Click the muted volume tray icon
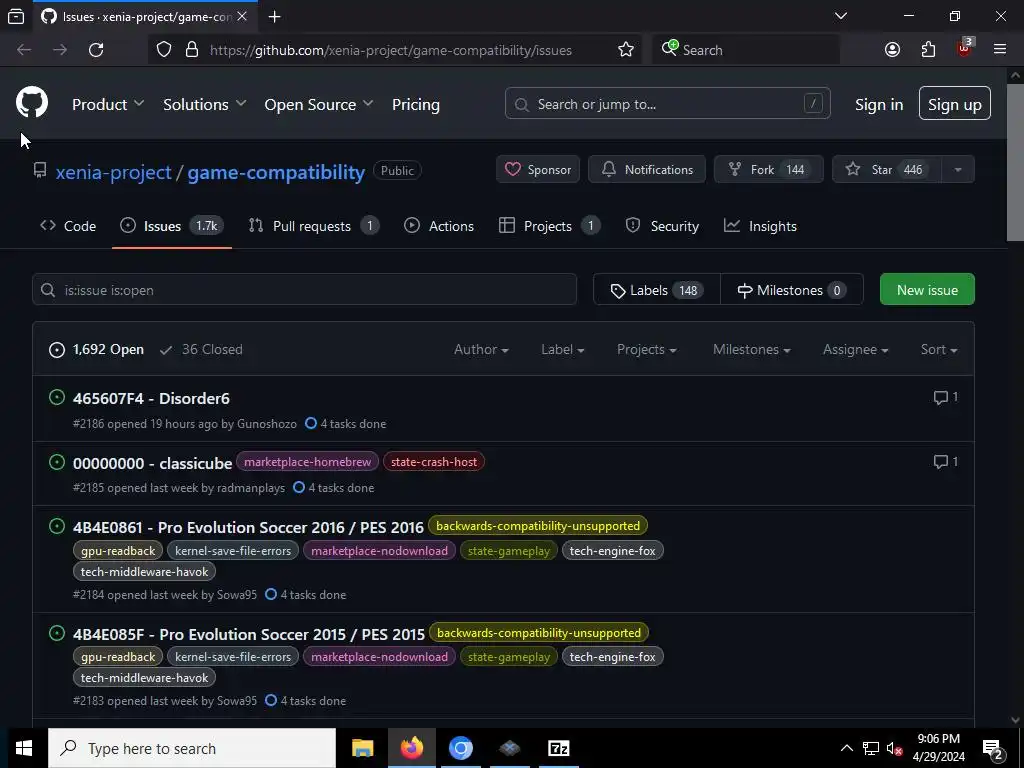The width and height of the screenshot is (1024, 768). [x=894, y=749]
